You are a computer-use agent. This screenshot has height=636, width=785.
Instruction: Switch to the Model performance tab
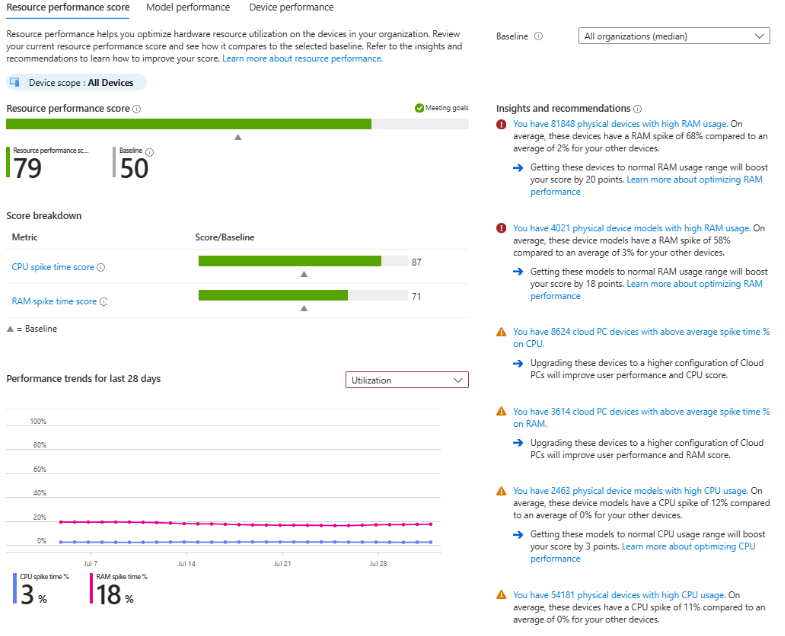pos(188,8)
